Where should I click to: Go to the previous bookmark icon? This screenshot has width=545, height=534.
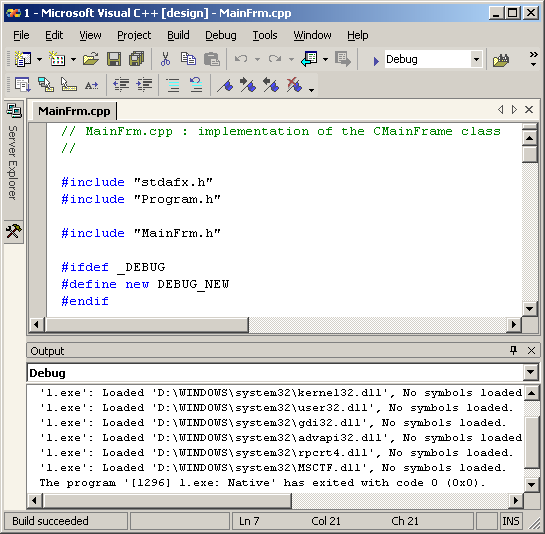pos(271,85)
